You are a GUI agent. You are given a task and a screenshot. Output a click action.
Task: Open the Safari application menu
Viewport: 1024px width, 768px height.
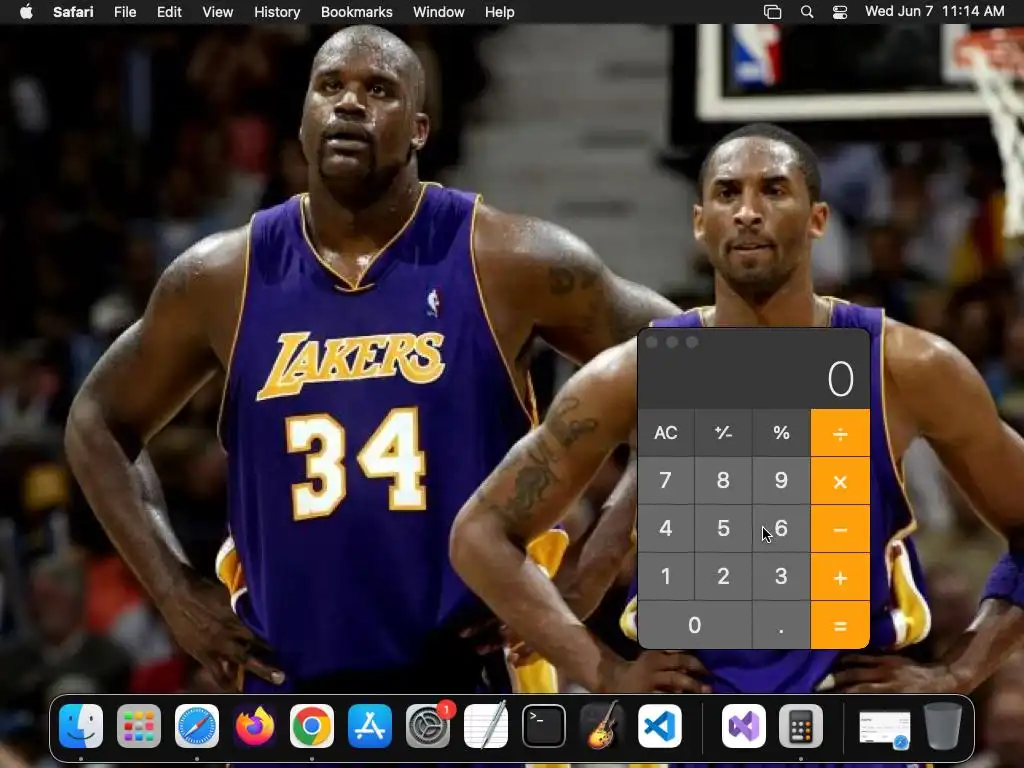(x=73, y=12)
